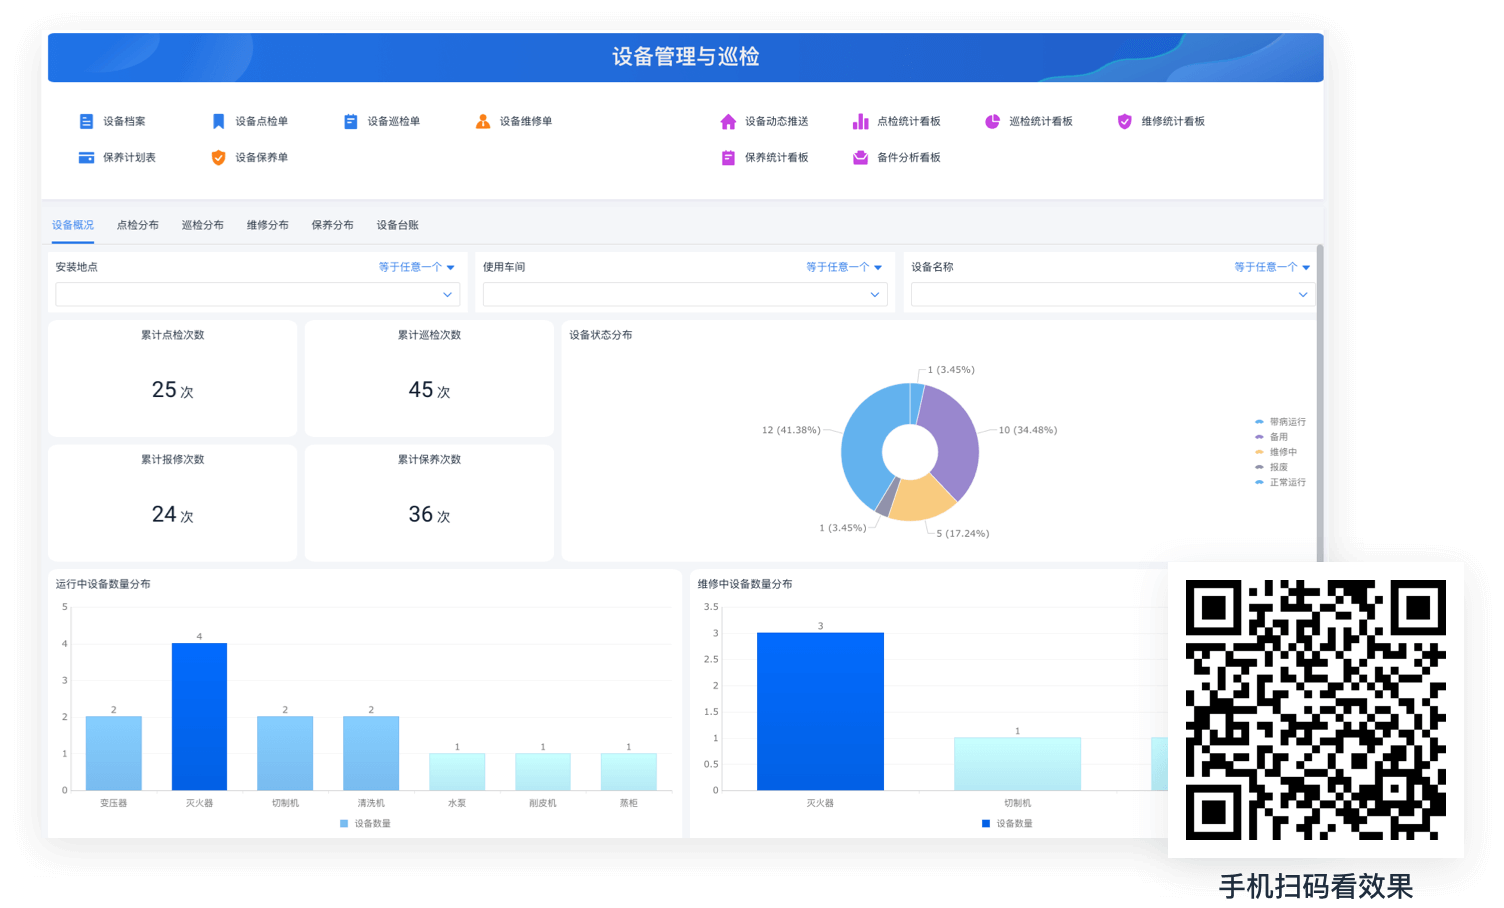Click the 设备保养单 orange shield icon
The width and height of the screenshot is (1504, 908).
point(218,158)
